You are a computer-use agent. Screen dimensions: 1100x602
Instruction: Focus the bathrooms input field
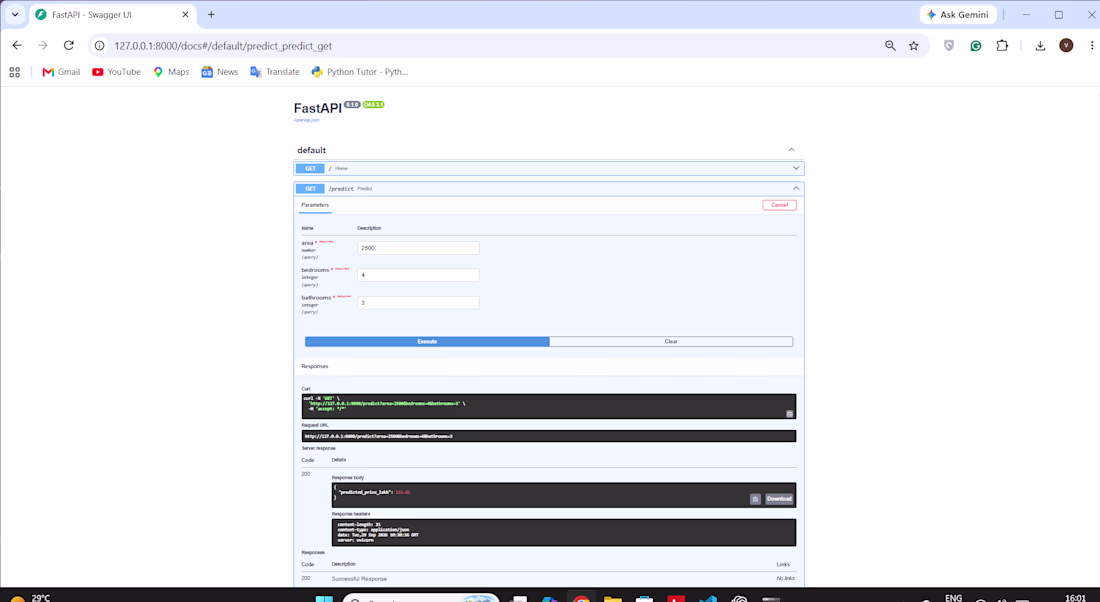[x=418, y=302]
